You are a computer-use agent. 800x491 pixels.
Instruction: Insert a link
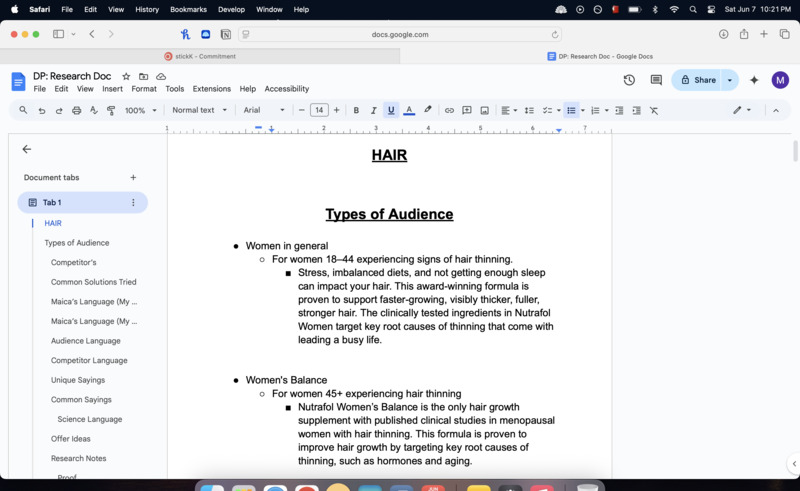tap(449, 110)
